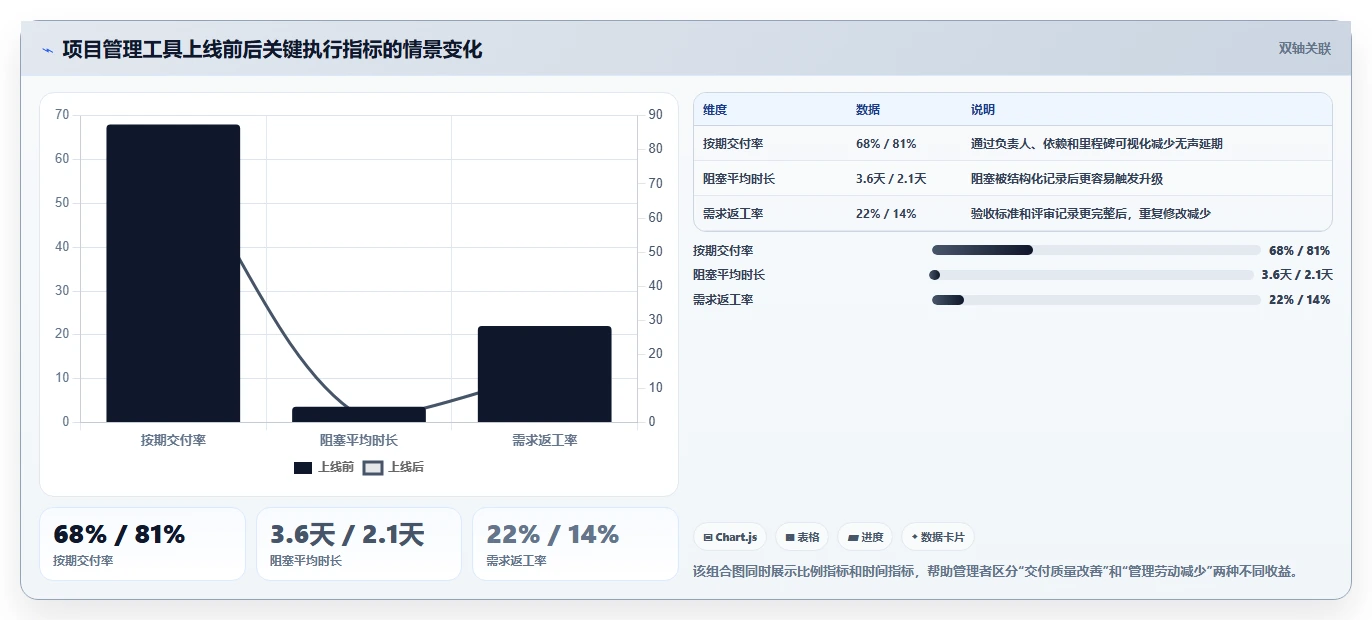
Task: Click the 需求返工率 bar in chart
Action: click(x=544, y=374)
